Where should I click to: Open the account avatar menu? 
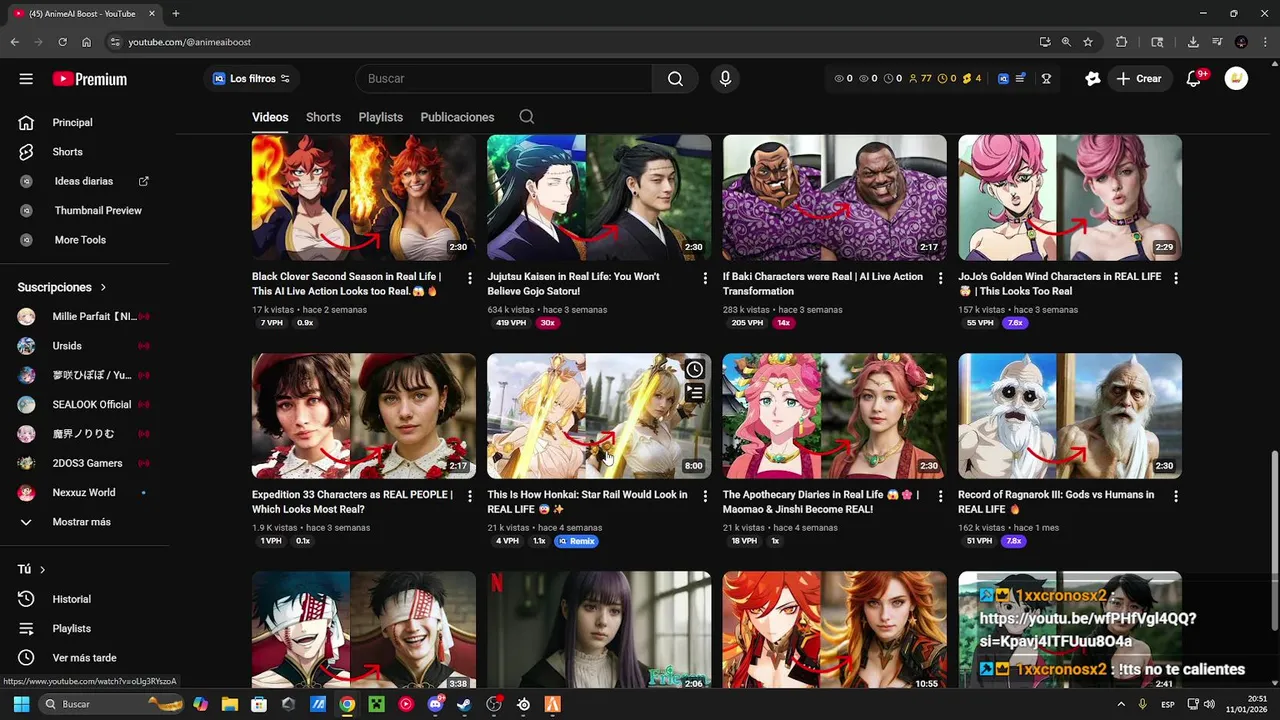(1236, 79)
